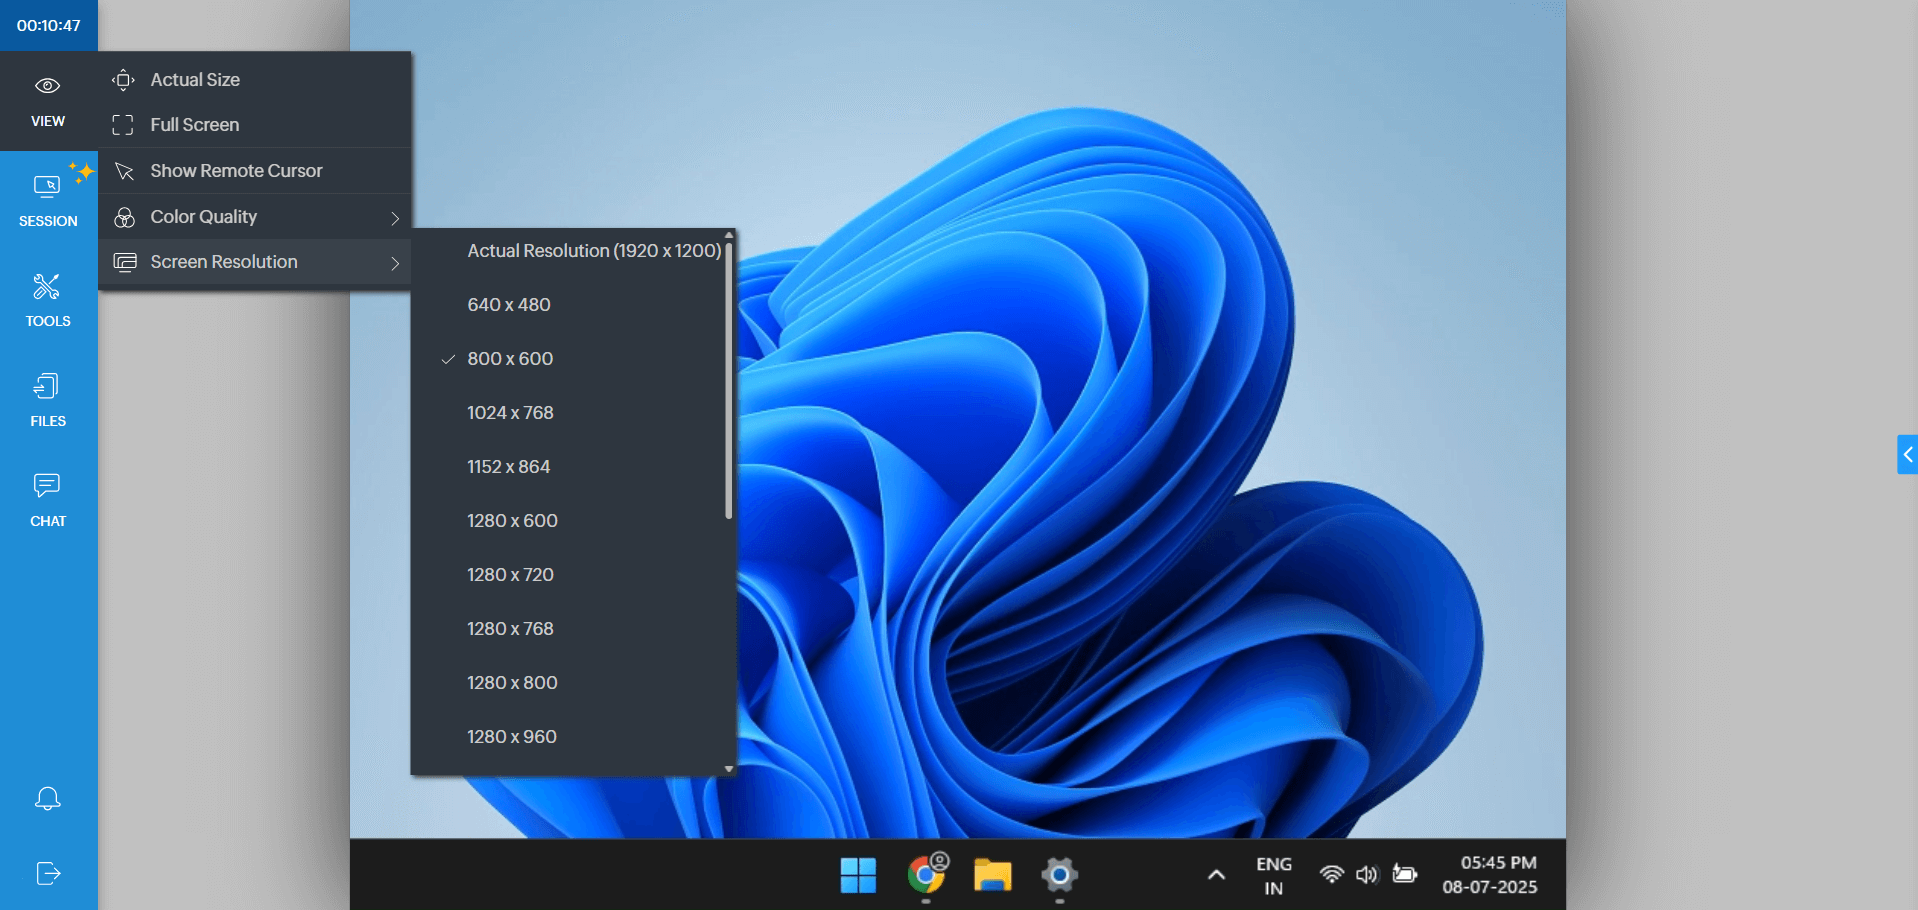Select Actual Size menu entry

pos(195,80)
